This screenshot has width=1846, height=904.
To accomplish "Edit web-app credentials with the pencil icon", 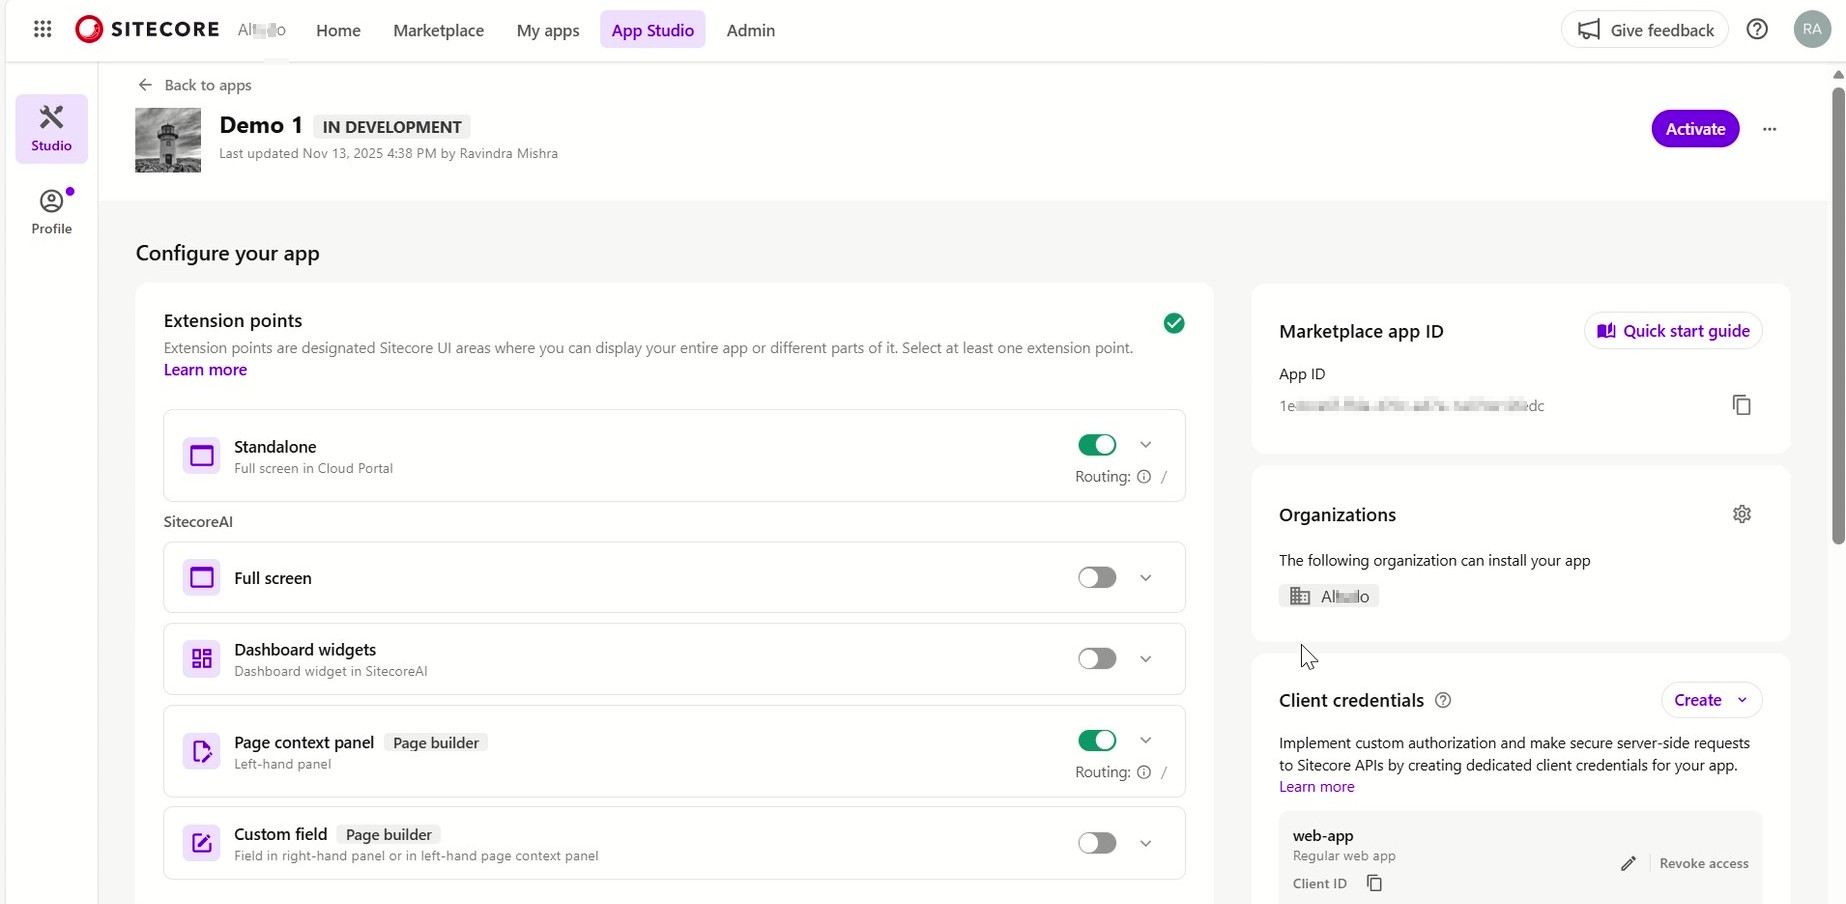I will (1628, 863).
